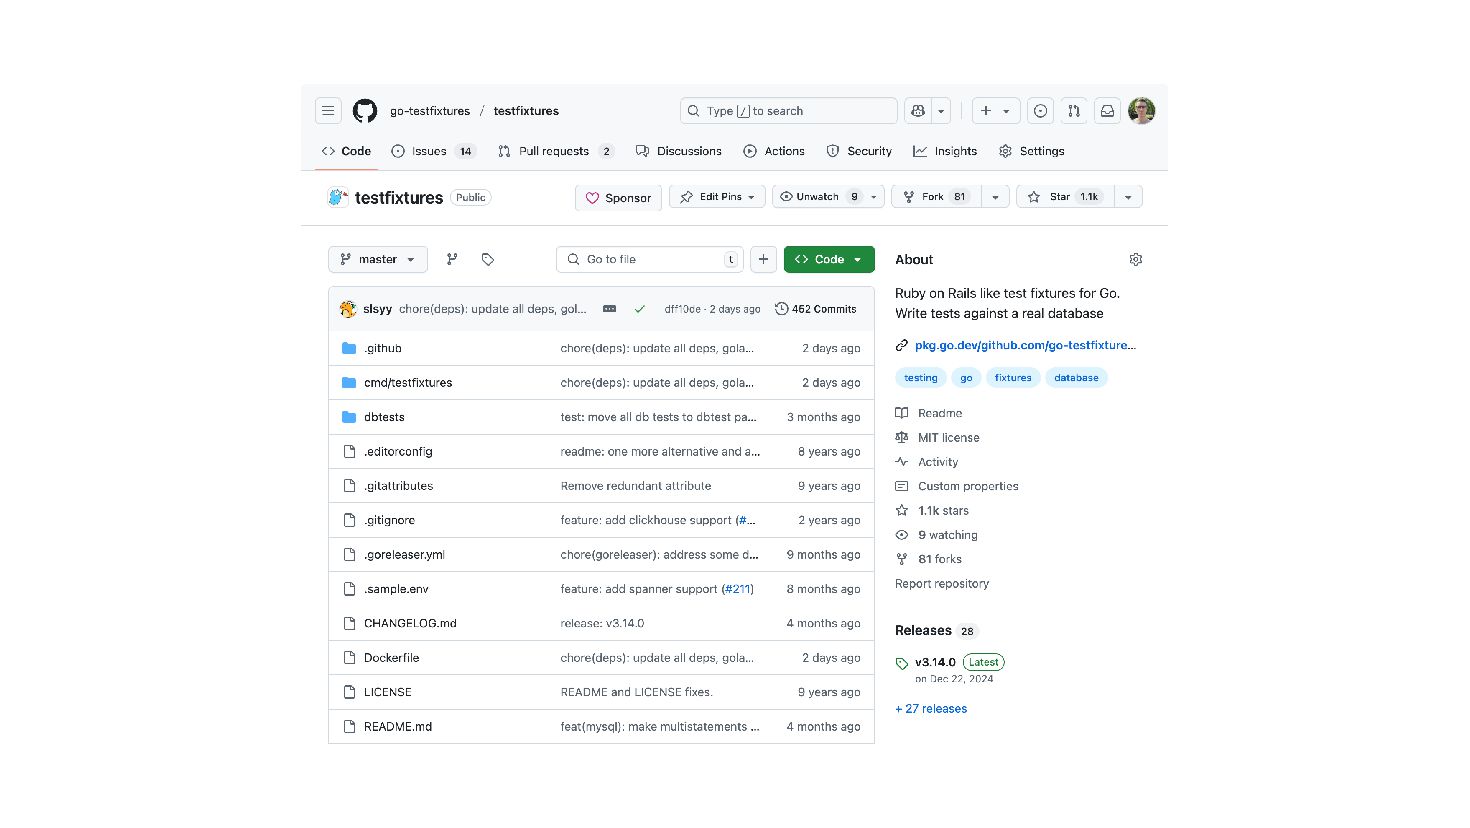Click the add file plus button
1470x828 pixels.
coord(763,259)
